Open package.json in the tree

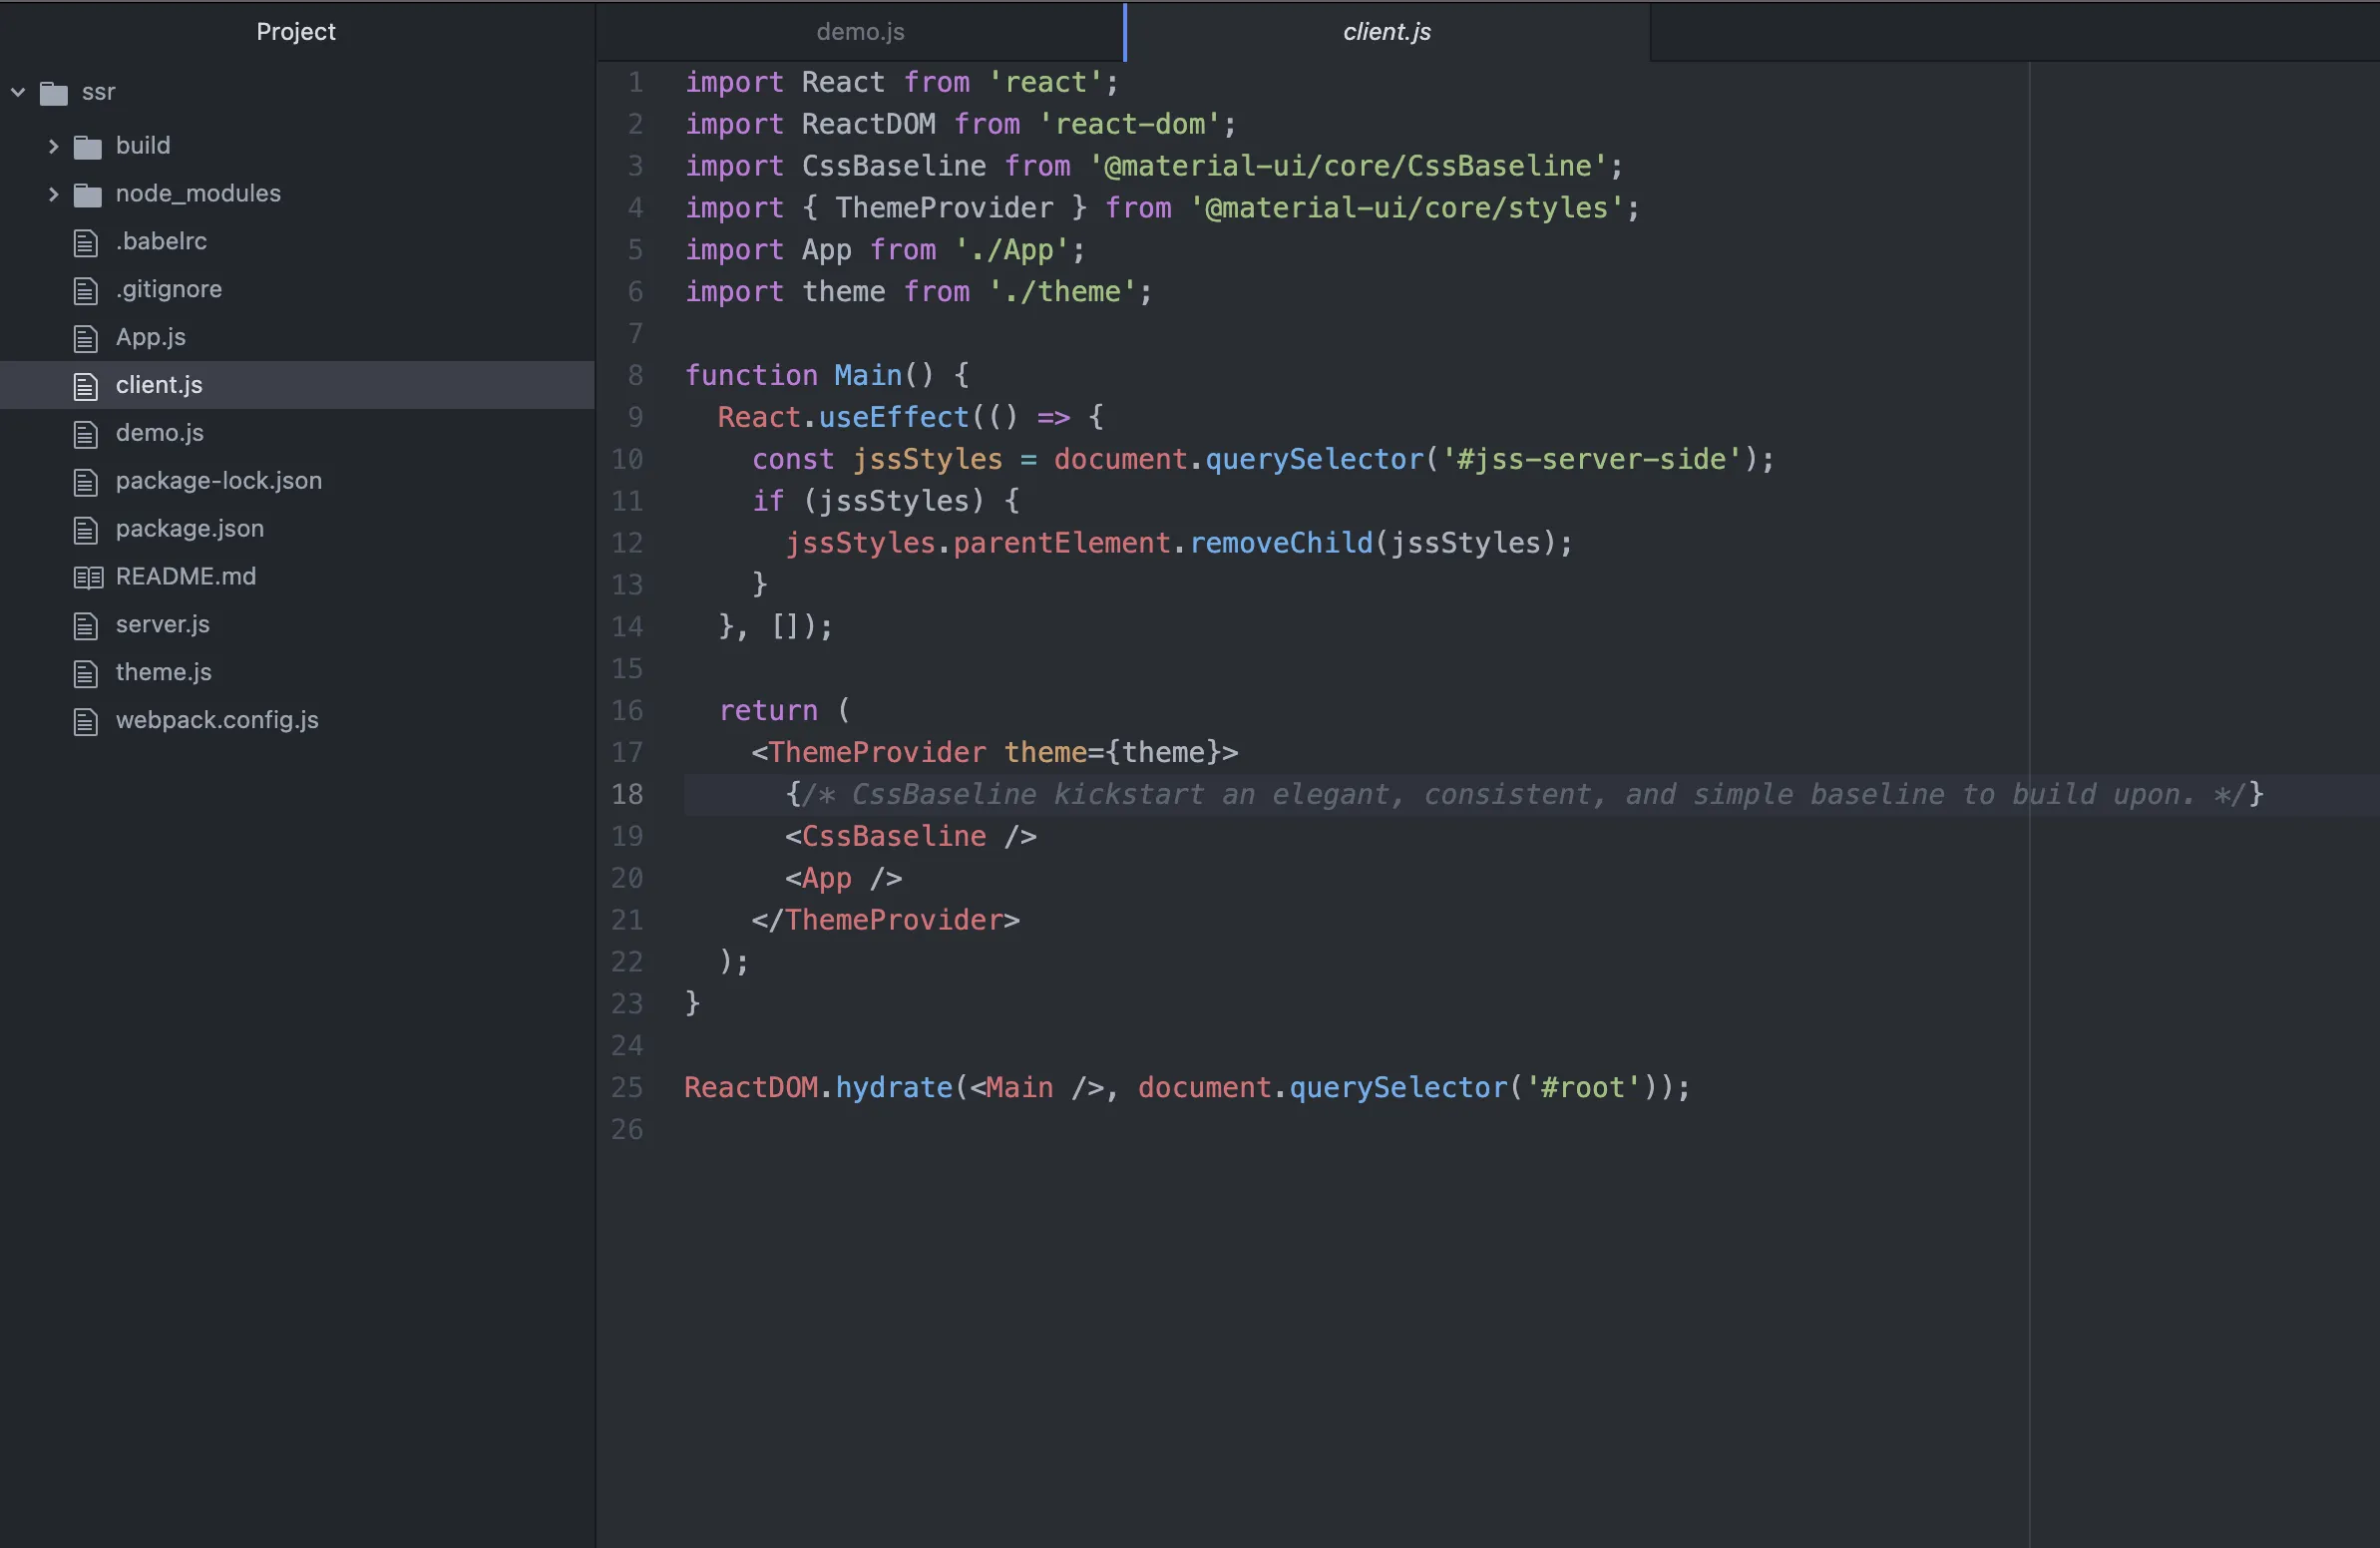pos(189,529)
